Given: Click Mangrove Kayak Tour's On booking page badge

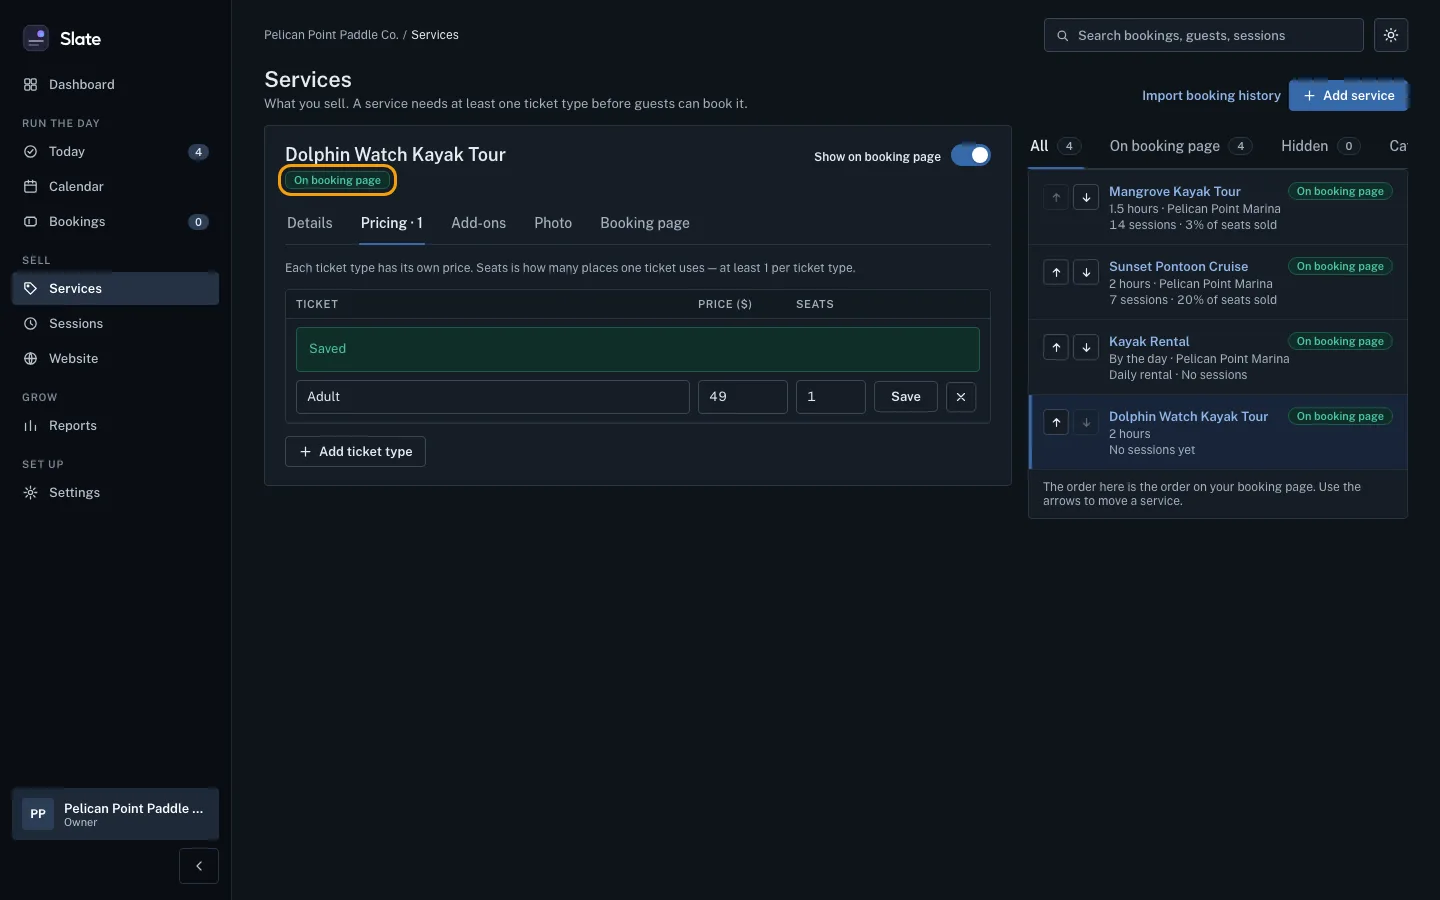Looking at the screenshot, I should [1340, 191].
